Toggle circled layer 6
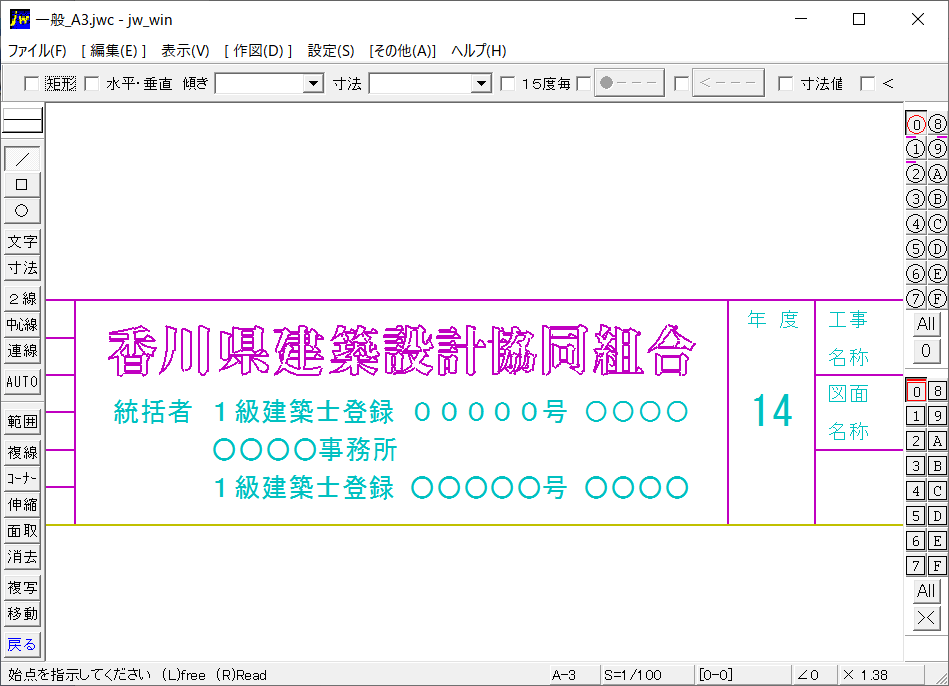This screenshot has height=686, width=949. coord(916,273)
